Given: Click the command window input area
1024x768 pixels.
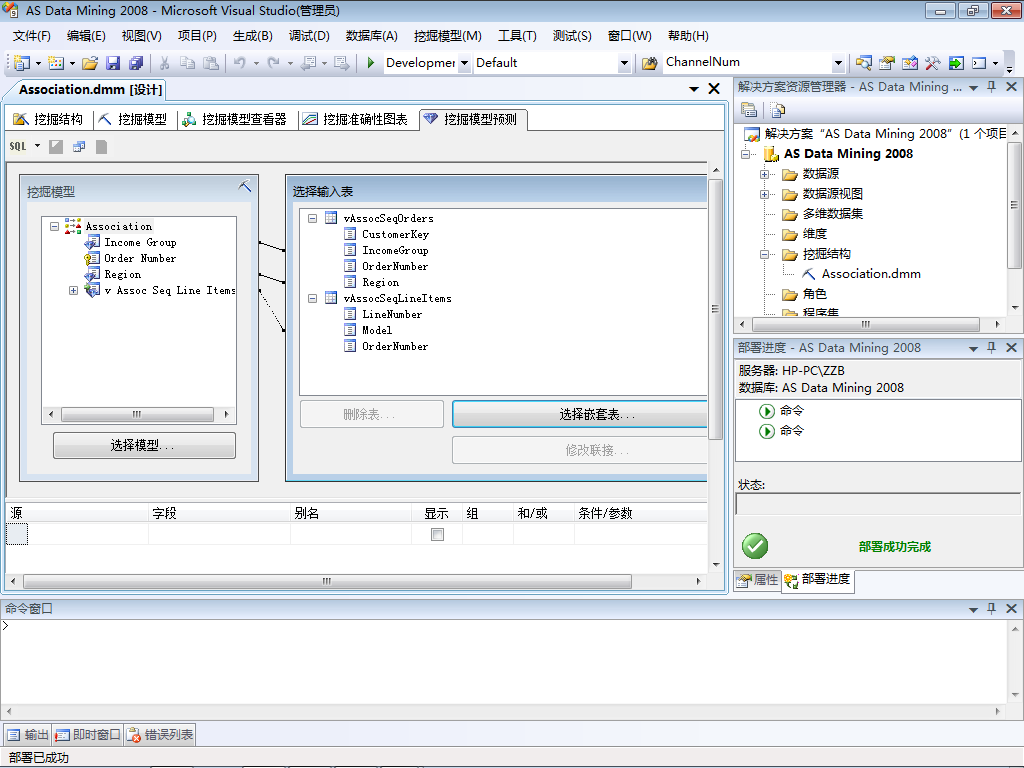Looking at the screenshot, I should tap(503, 660).
